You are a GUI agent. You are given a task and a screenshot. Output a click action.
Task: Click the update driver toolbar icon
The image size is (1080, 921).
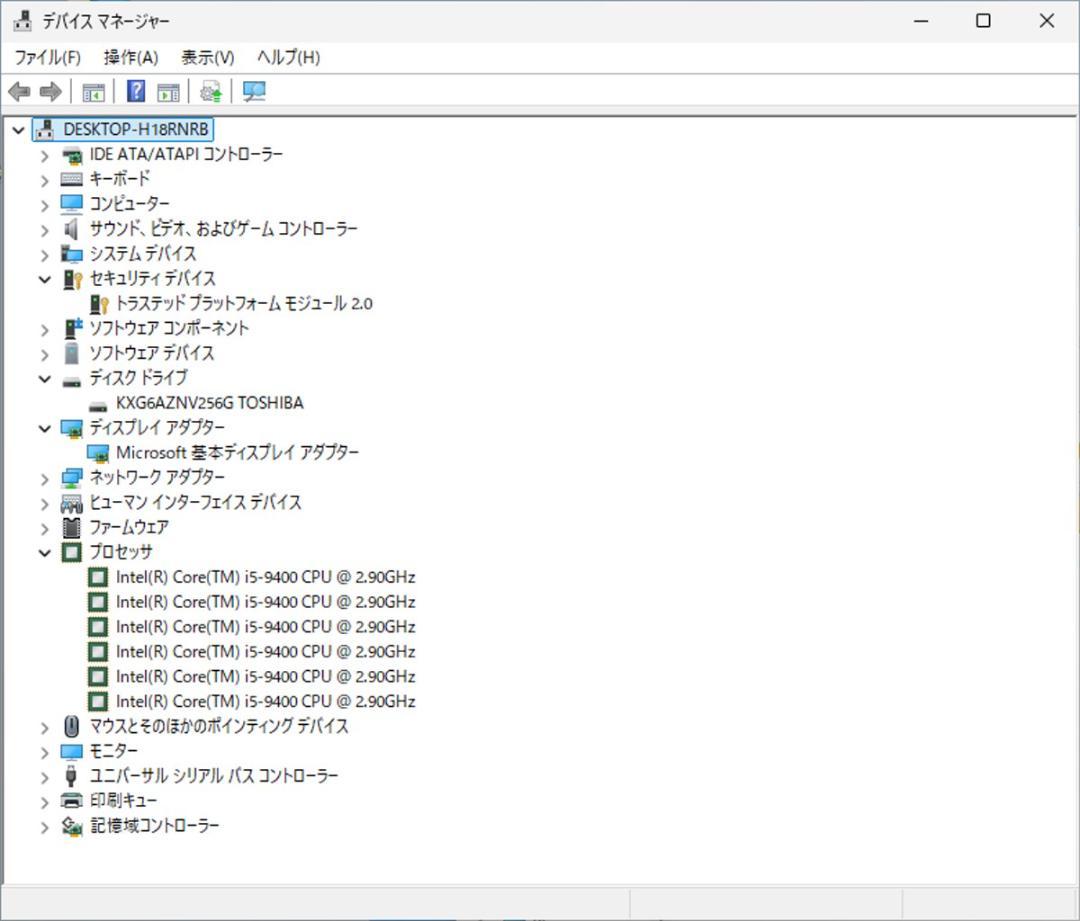click(x=211, y=91)
